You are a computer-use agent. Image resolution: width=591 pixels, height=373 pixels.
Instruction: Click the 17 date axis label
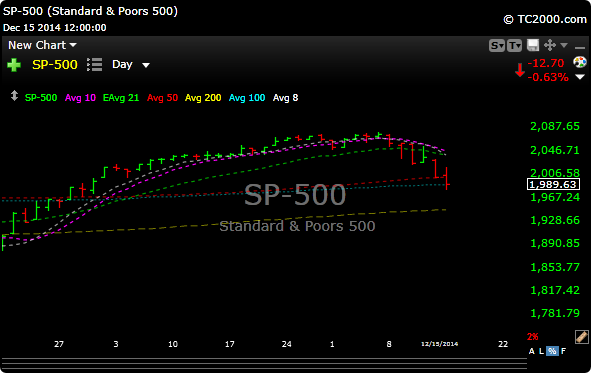coord(230,344)
